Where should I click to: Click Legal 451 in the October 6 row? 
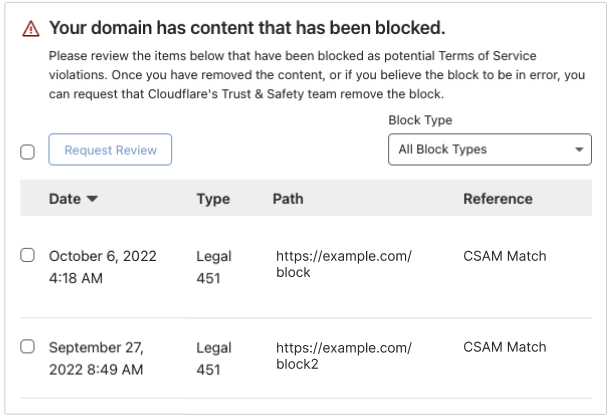[214, 267]
